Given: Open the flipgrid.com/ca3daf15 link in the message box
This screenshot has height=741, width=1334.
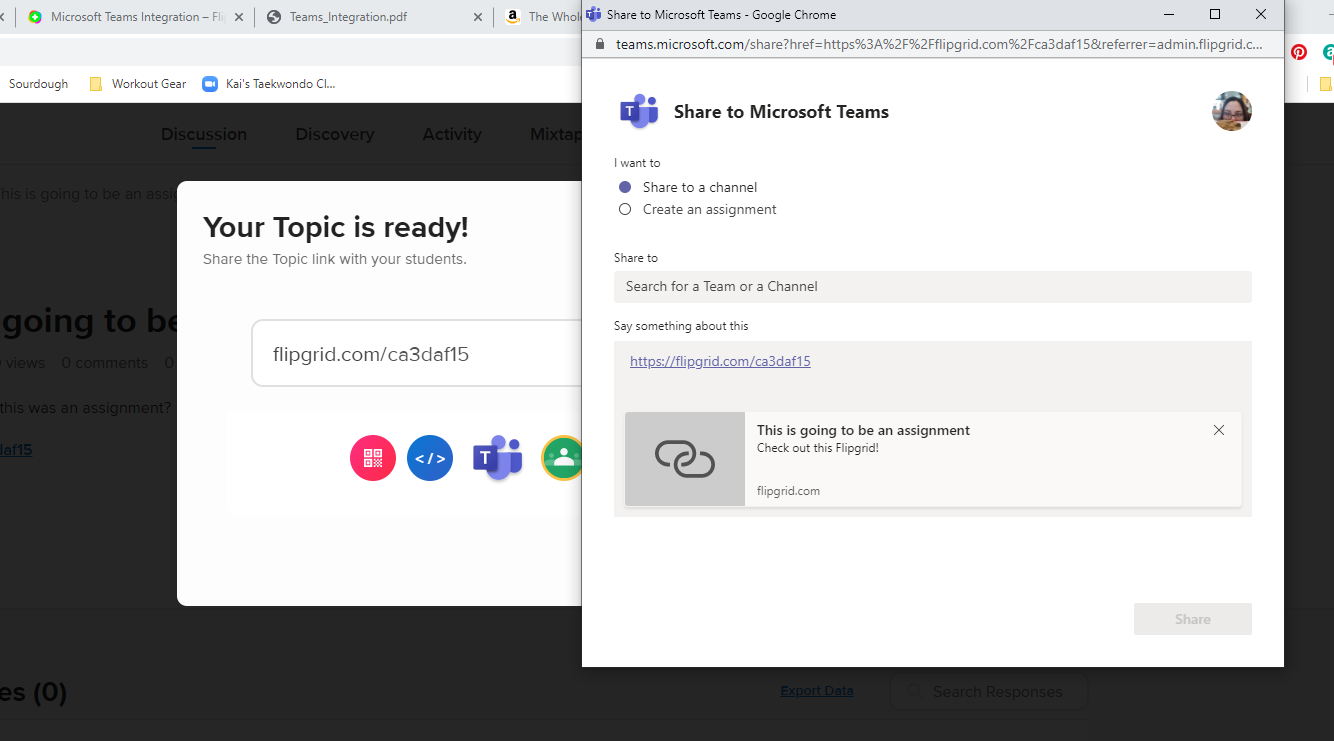Looking at the screenshot, I should [720, 361].
